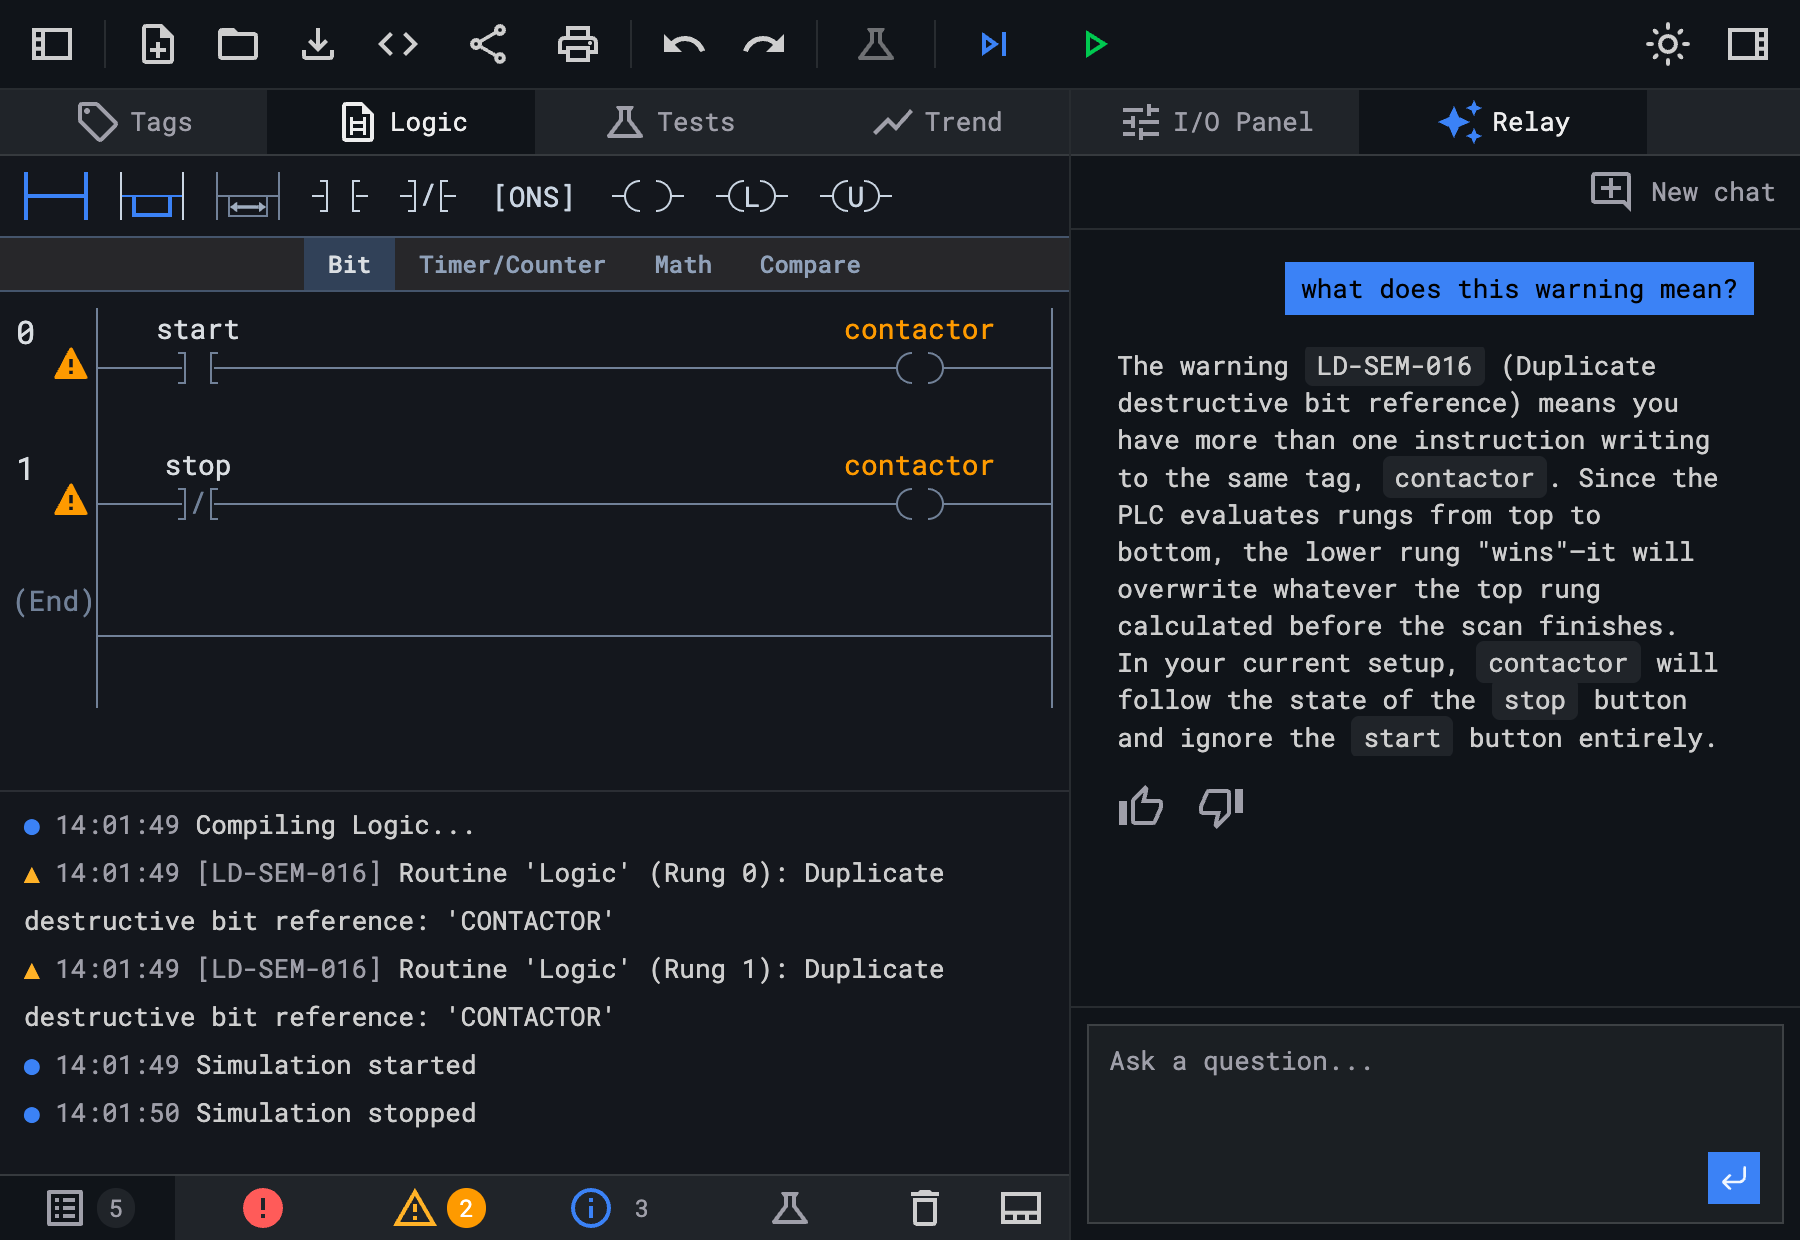Show all 5 log messages filter

point(88,1208)
